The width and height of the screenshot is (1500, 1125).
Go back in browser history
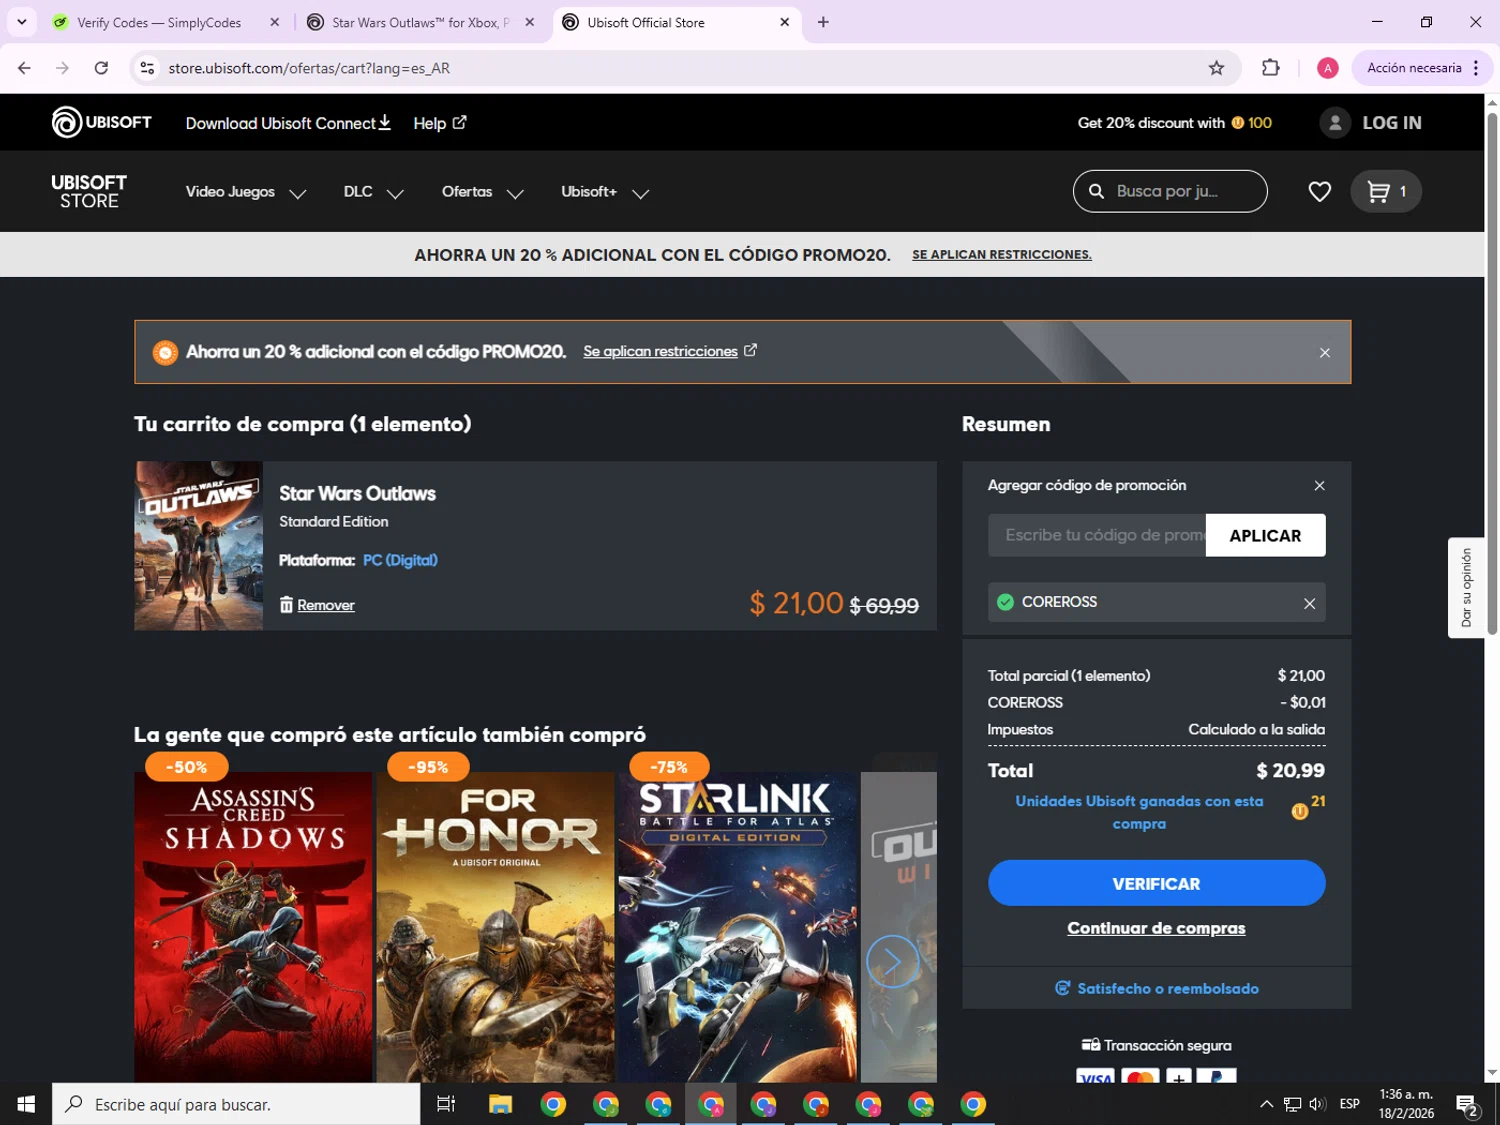pyautogui.click(x=24, y=68)
